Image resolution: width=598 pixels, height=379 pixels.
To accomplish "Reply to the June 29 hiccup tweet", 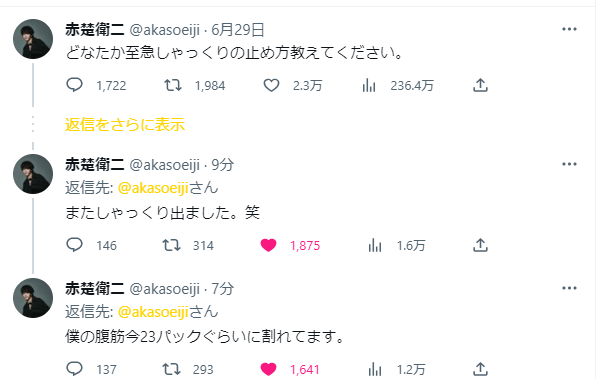I will tap(74, 85).
